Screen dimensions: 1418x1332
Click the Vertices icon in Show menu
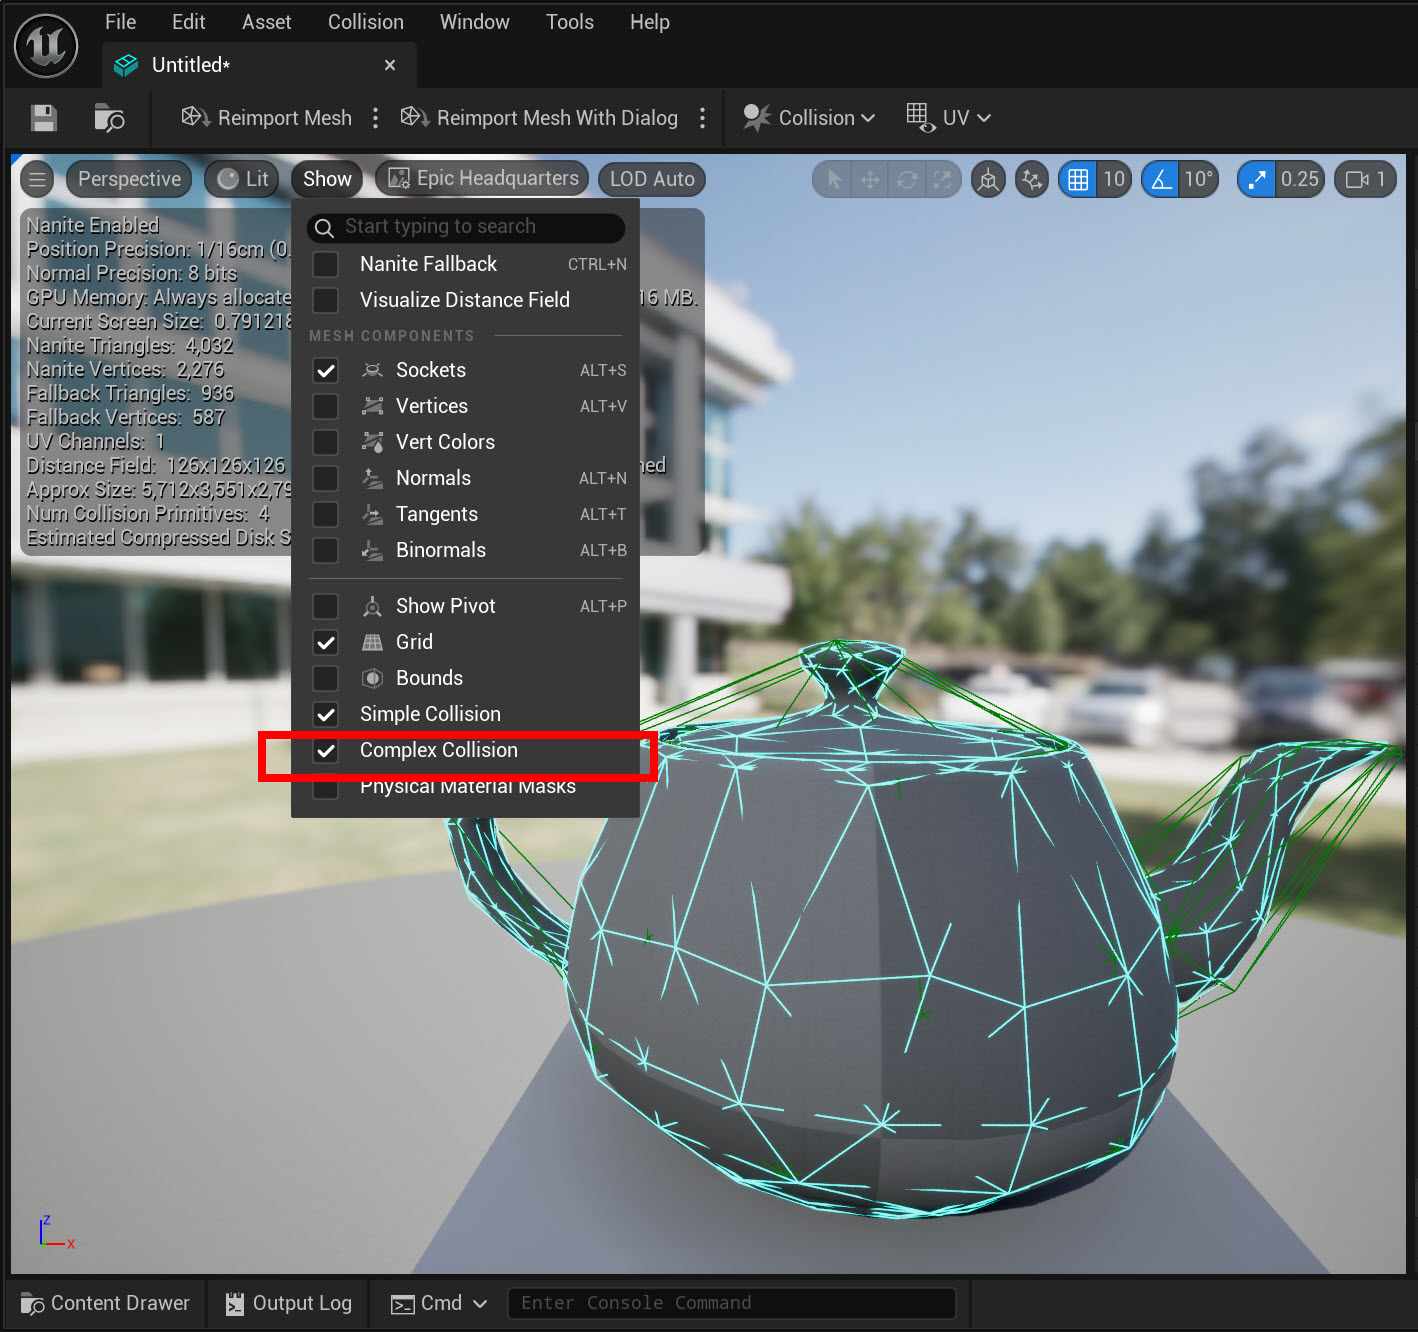(x=372, y=406)
